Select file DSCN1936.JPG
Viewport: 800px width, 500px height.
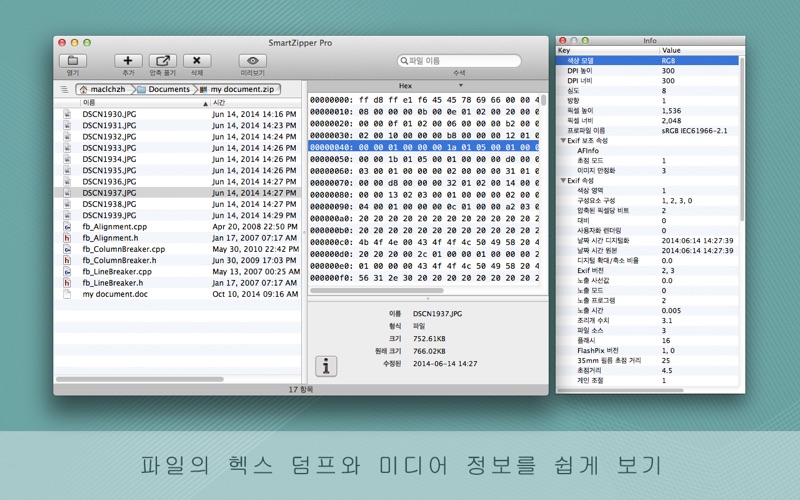[109, 182]
